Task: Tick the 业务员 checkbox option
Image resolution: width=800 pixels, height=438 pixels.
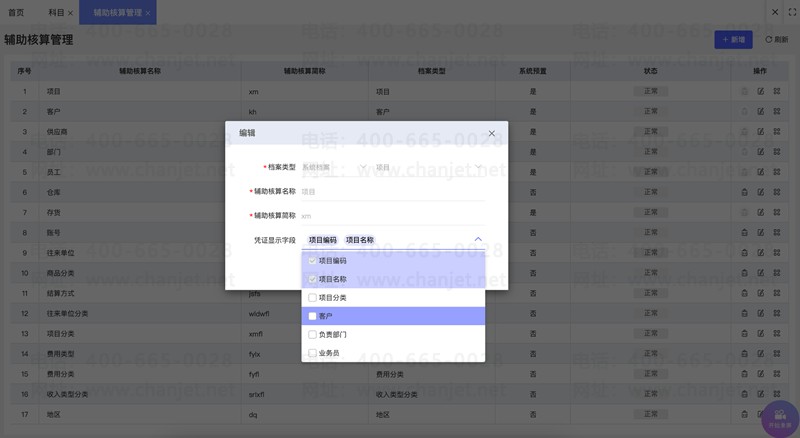Action: (312, 353)
